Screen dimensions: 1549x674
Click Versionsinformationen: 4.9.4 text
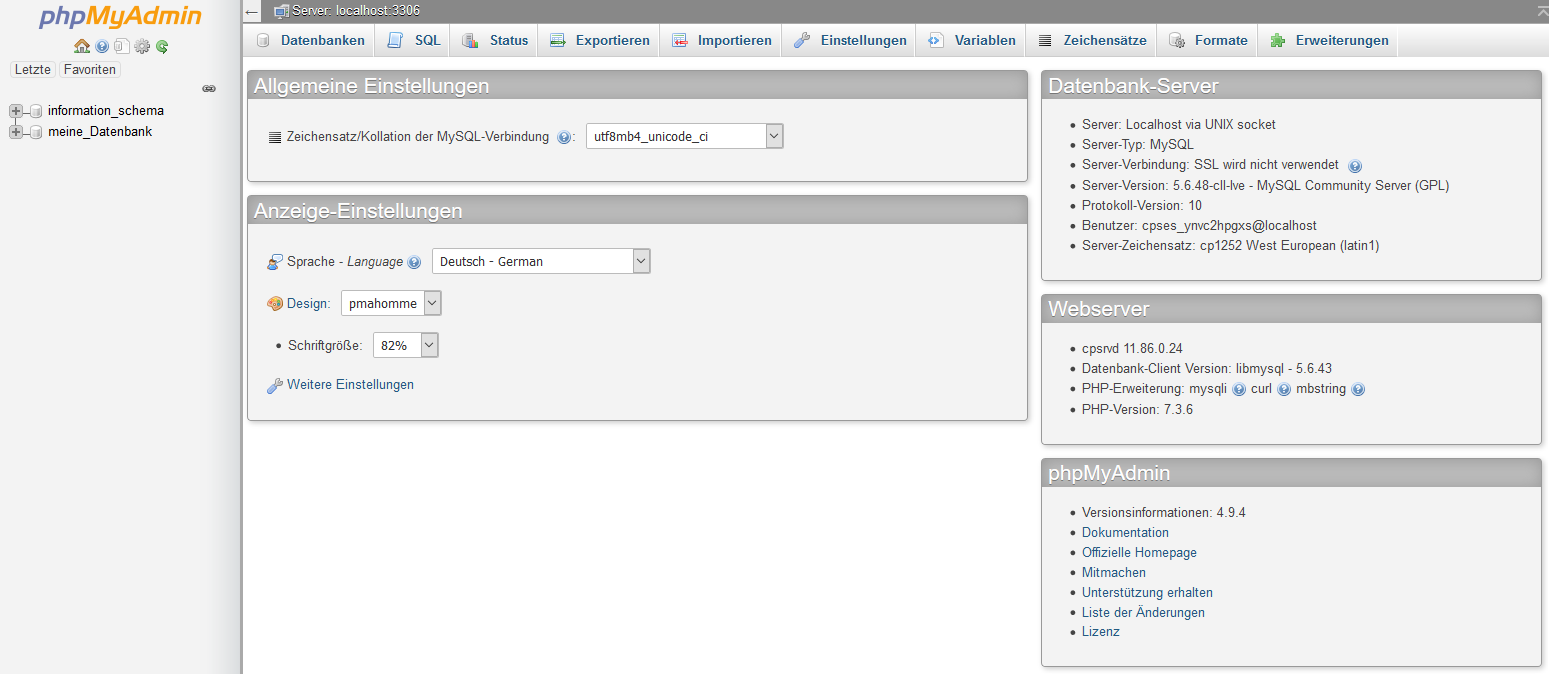pyautogui.click(x=1164, y=513)
